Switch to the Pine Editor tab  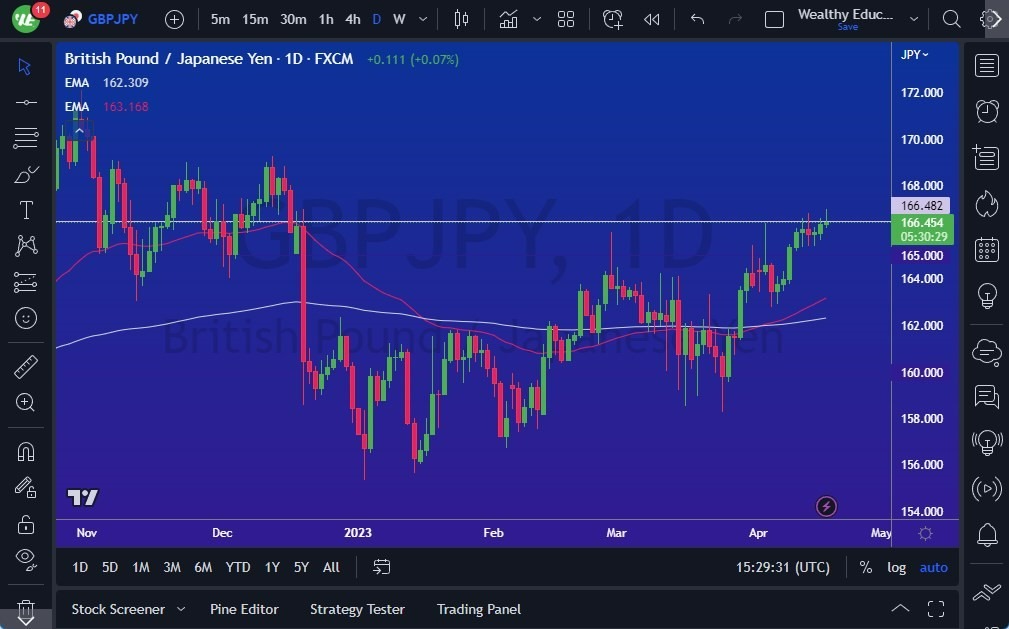(244, 609)
